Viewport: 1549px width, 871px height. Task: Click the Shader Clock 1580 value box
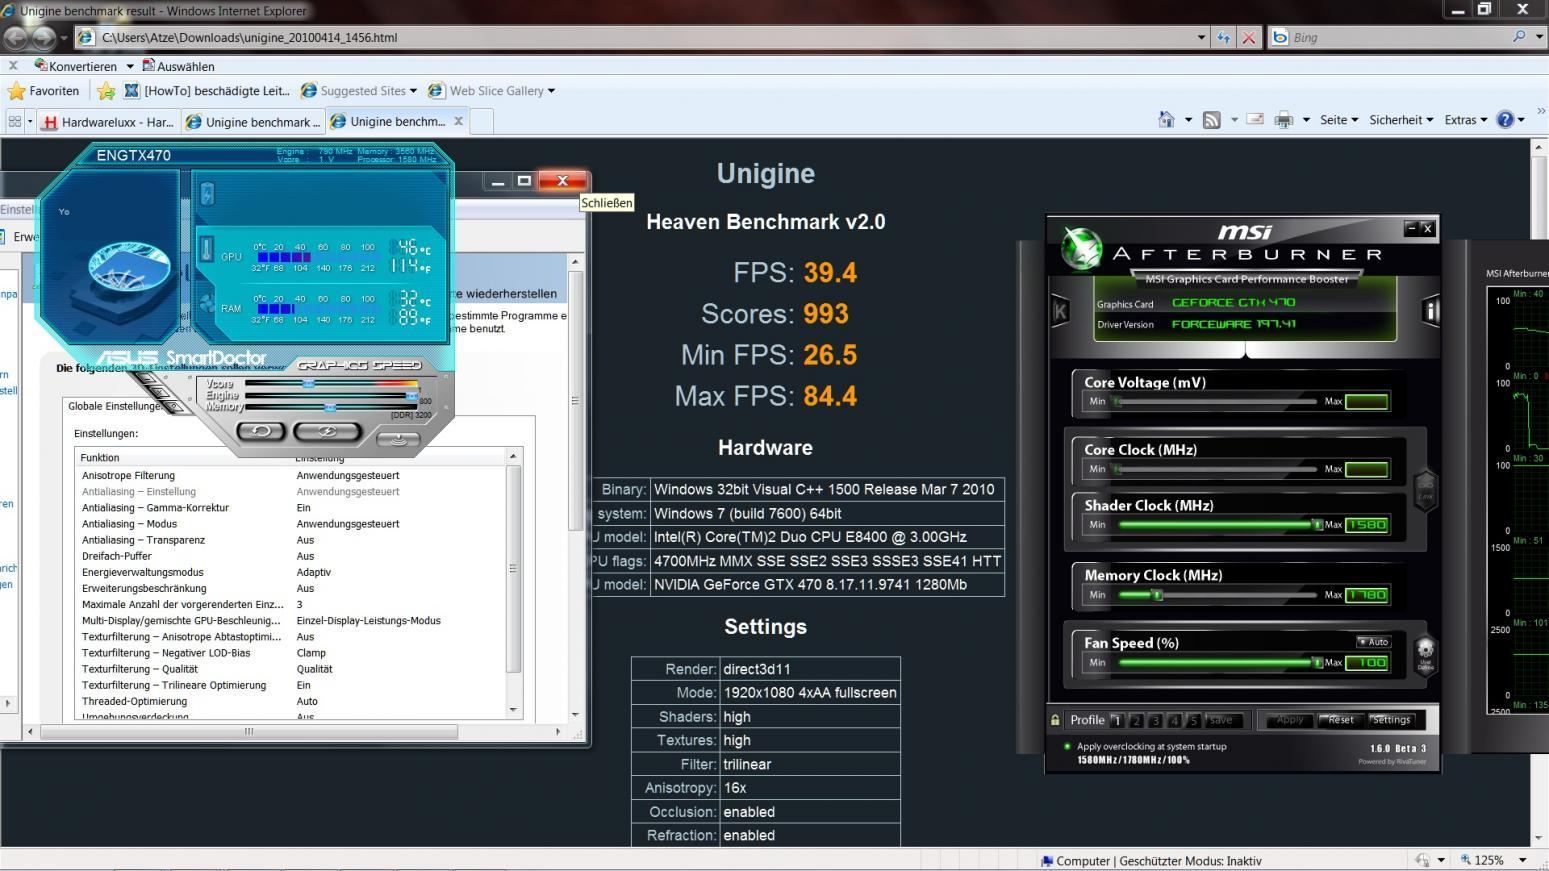click(x=1367, y=525)
